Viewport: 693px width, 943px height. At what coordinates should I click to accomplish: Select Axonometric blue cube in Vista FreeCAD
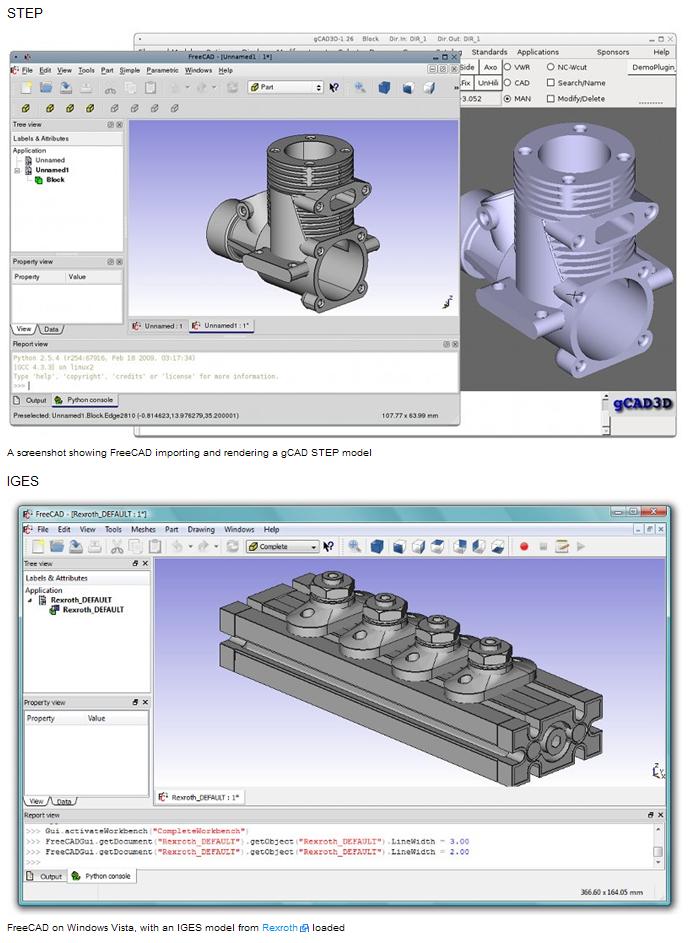(x=377, y=546)
